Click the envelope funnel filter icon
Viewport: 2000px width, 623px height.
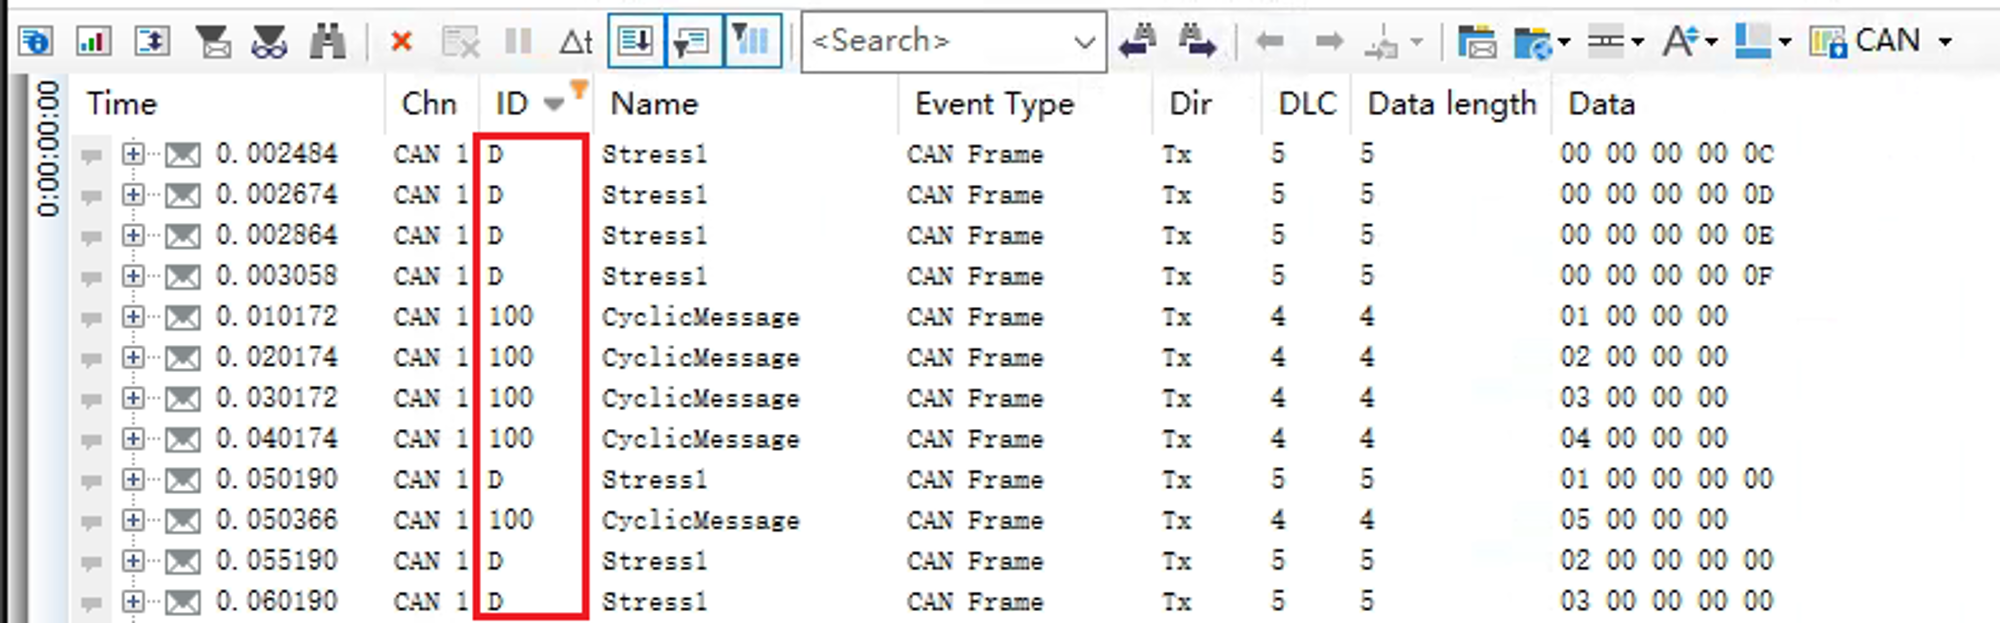pos(212,41)
